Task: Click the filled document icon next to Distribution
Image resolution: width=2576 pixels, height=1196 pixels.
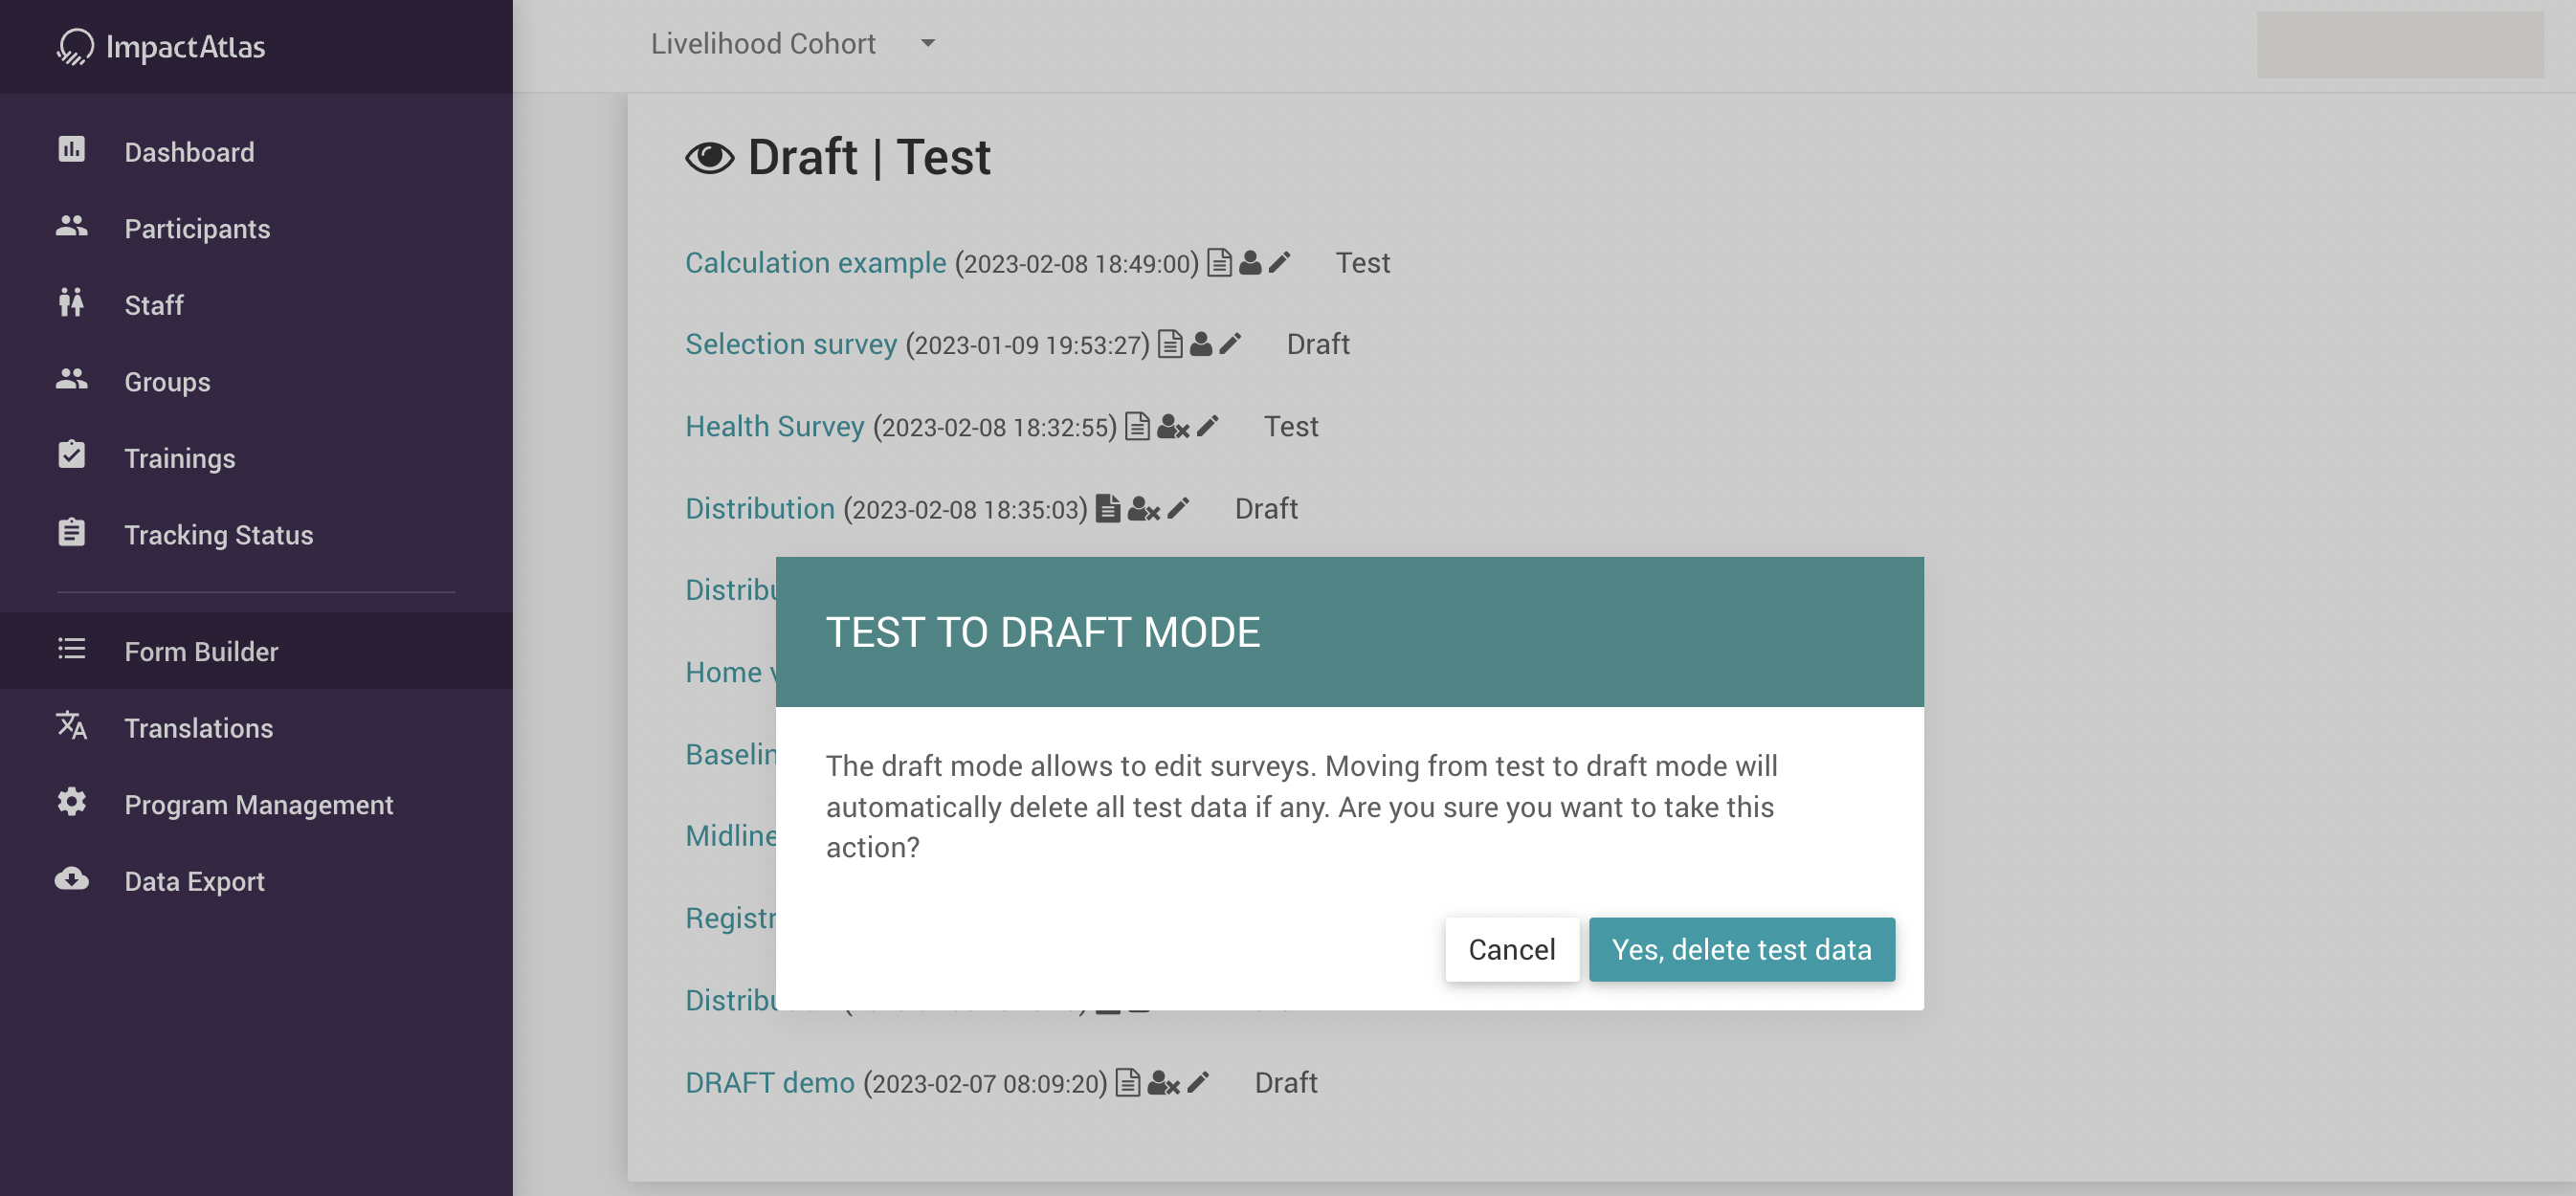Action: [1108, 509]
